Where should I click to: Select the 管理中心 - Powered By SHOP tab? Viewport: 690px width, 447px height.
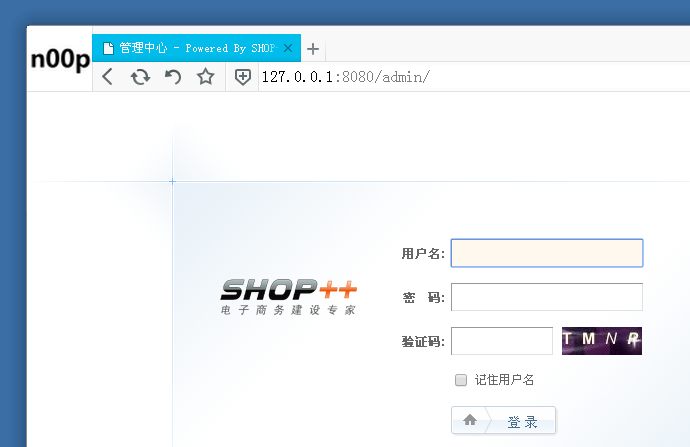[x=196, y=48]
